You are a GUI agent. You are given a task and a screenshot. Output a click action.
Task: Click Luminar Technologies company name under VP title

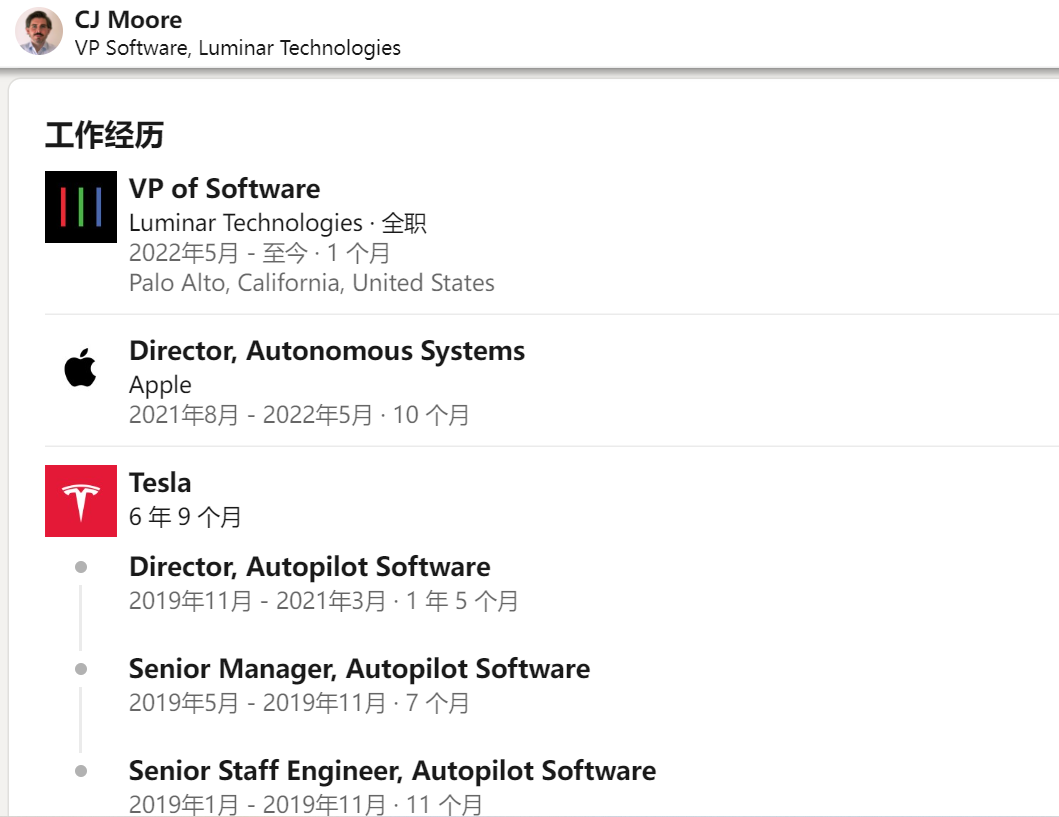tap(246, 222)
